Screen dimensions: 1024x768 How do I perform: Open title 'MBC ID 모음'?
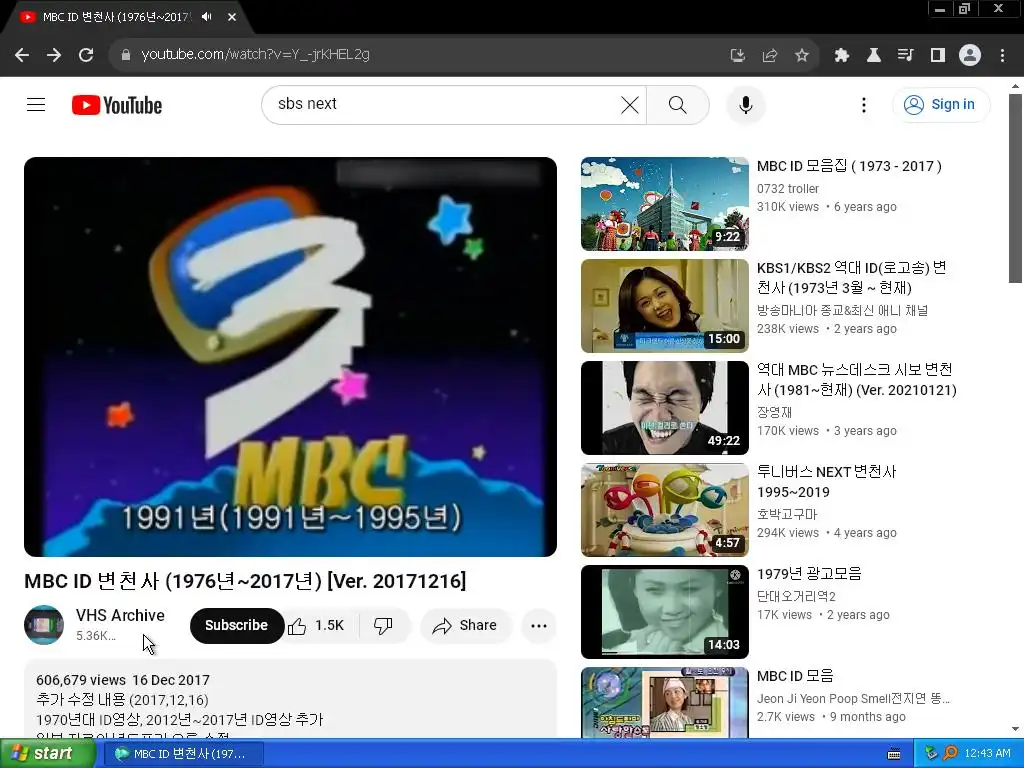coord(795,675)
